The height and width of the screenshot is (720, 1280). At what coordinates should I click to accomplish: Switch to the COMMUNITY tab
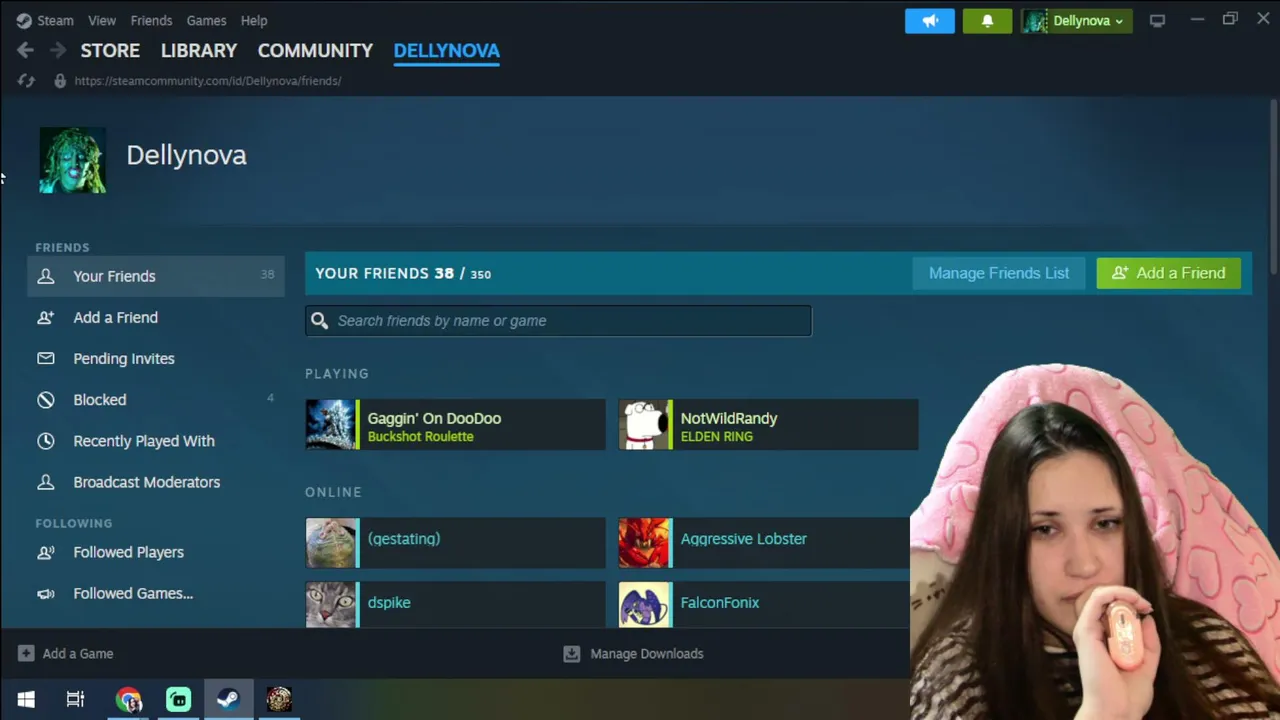tap(315, 50)
